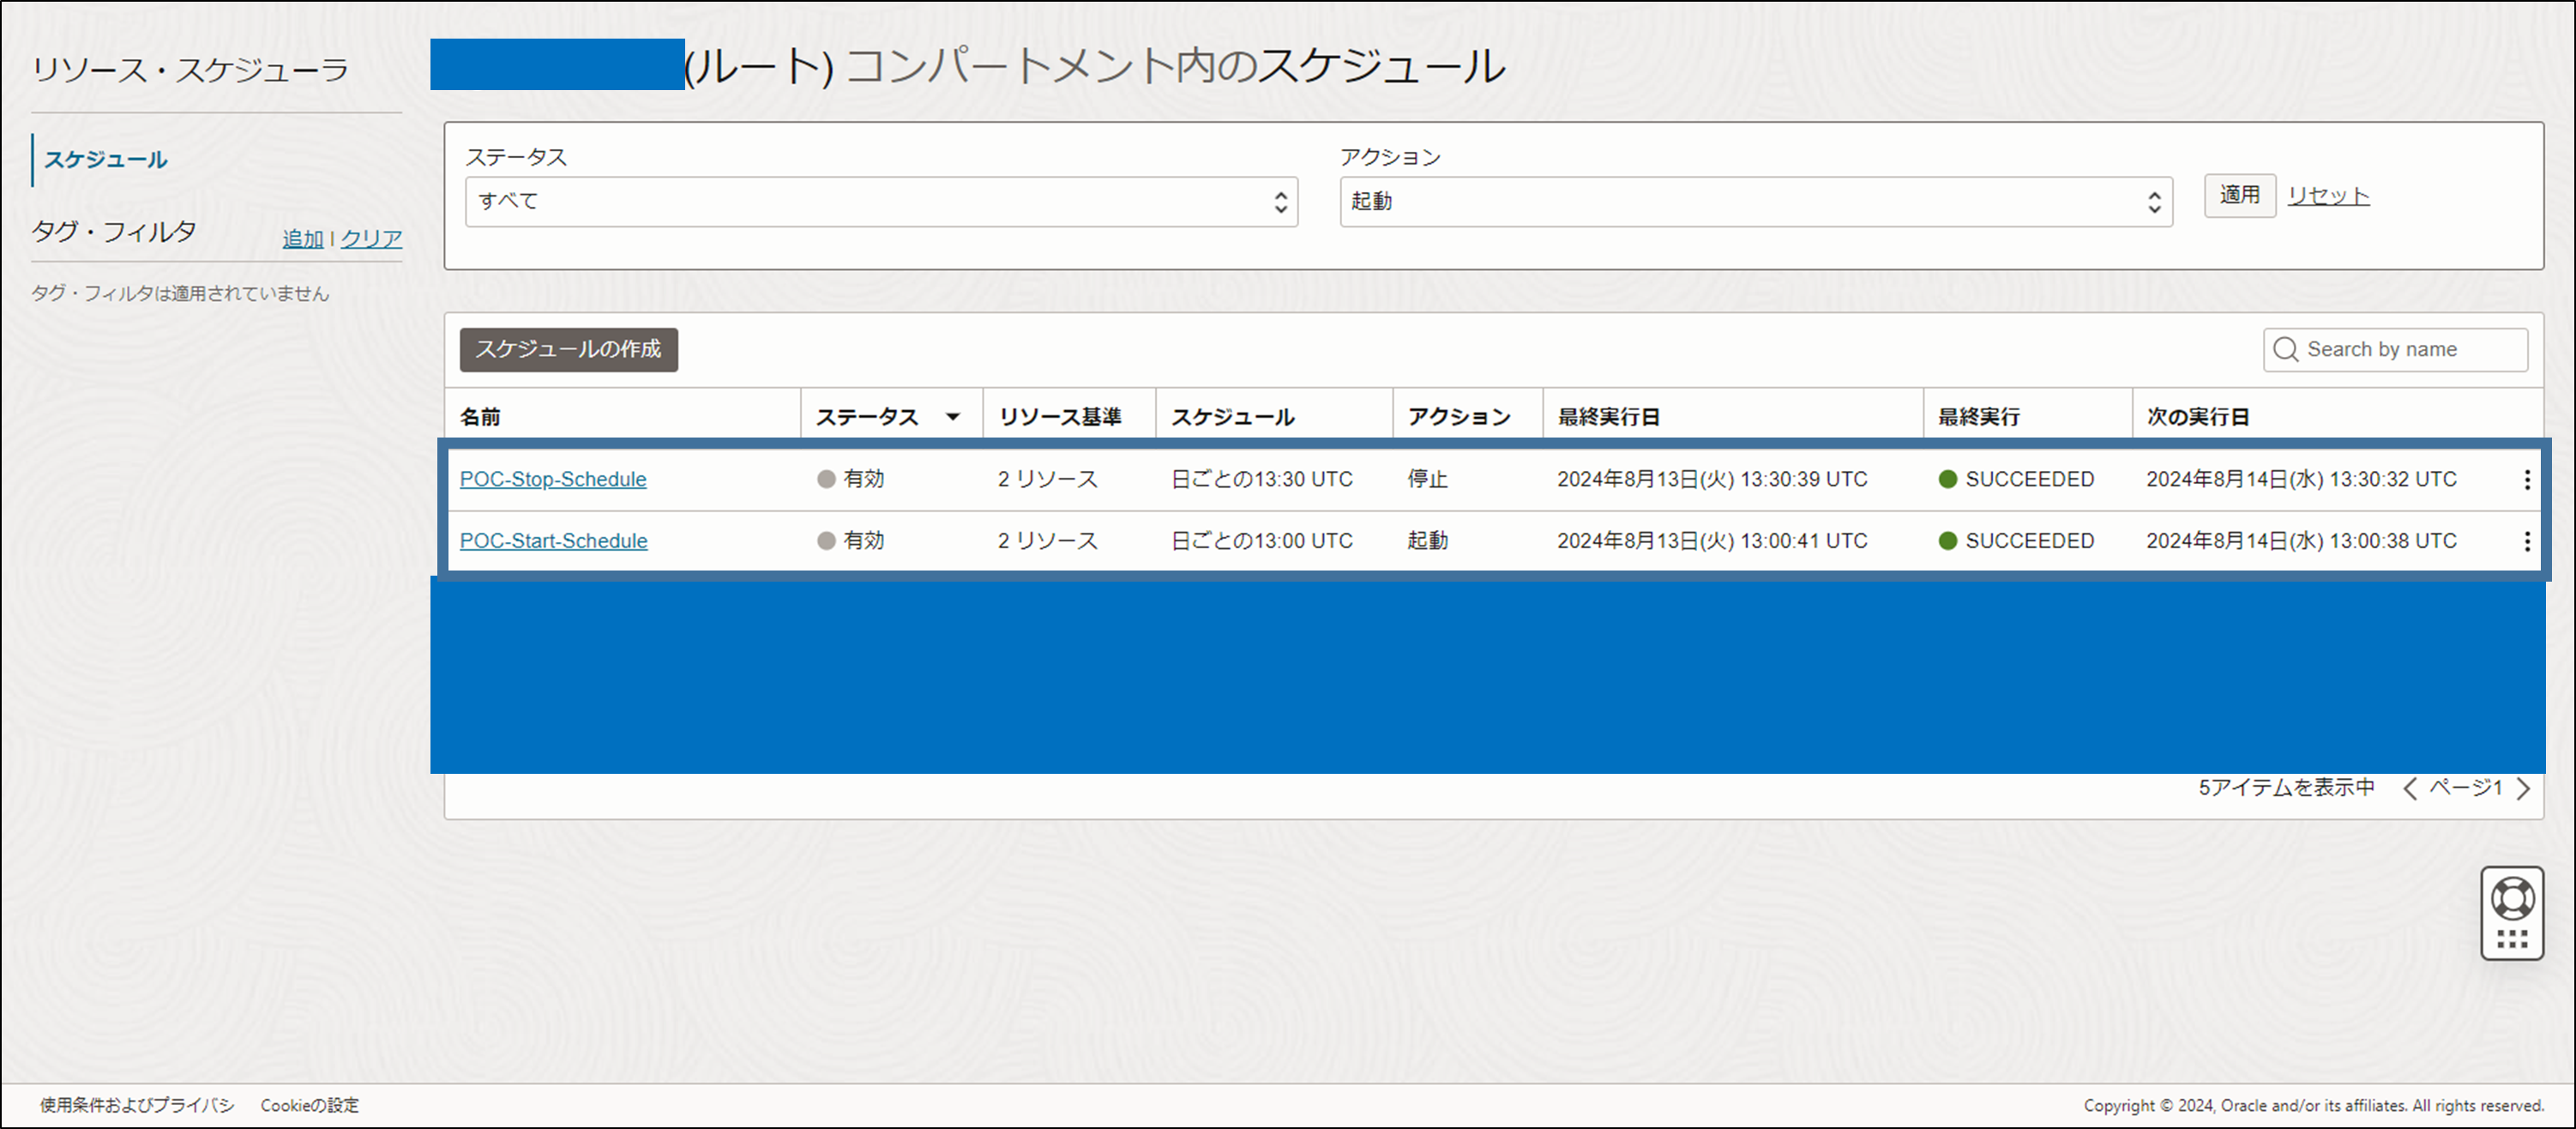2576x1129 pixels.
Task: Open actions menu for POC-Start-Schedule row
Action: pos(2527,541)
